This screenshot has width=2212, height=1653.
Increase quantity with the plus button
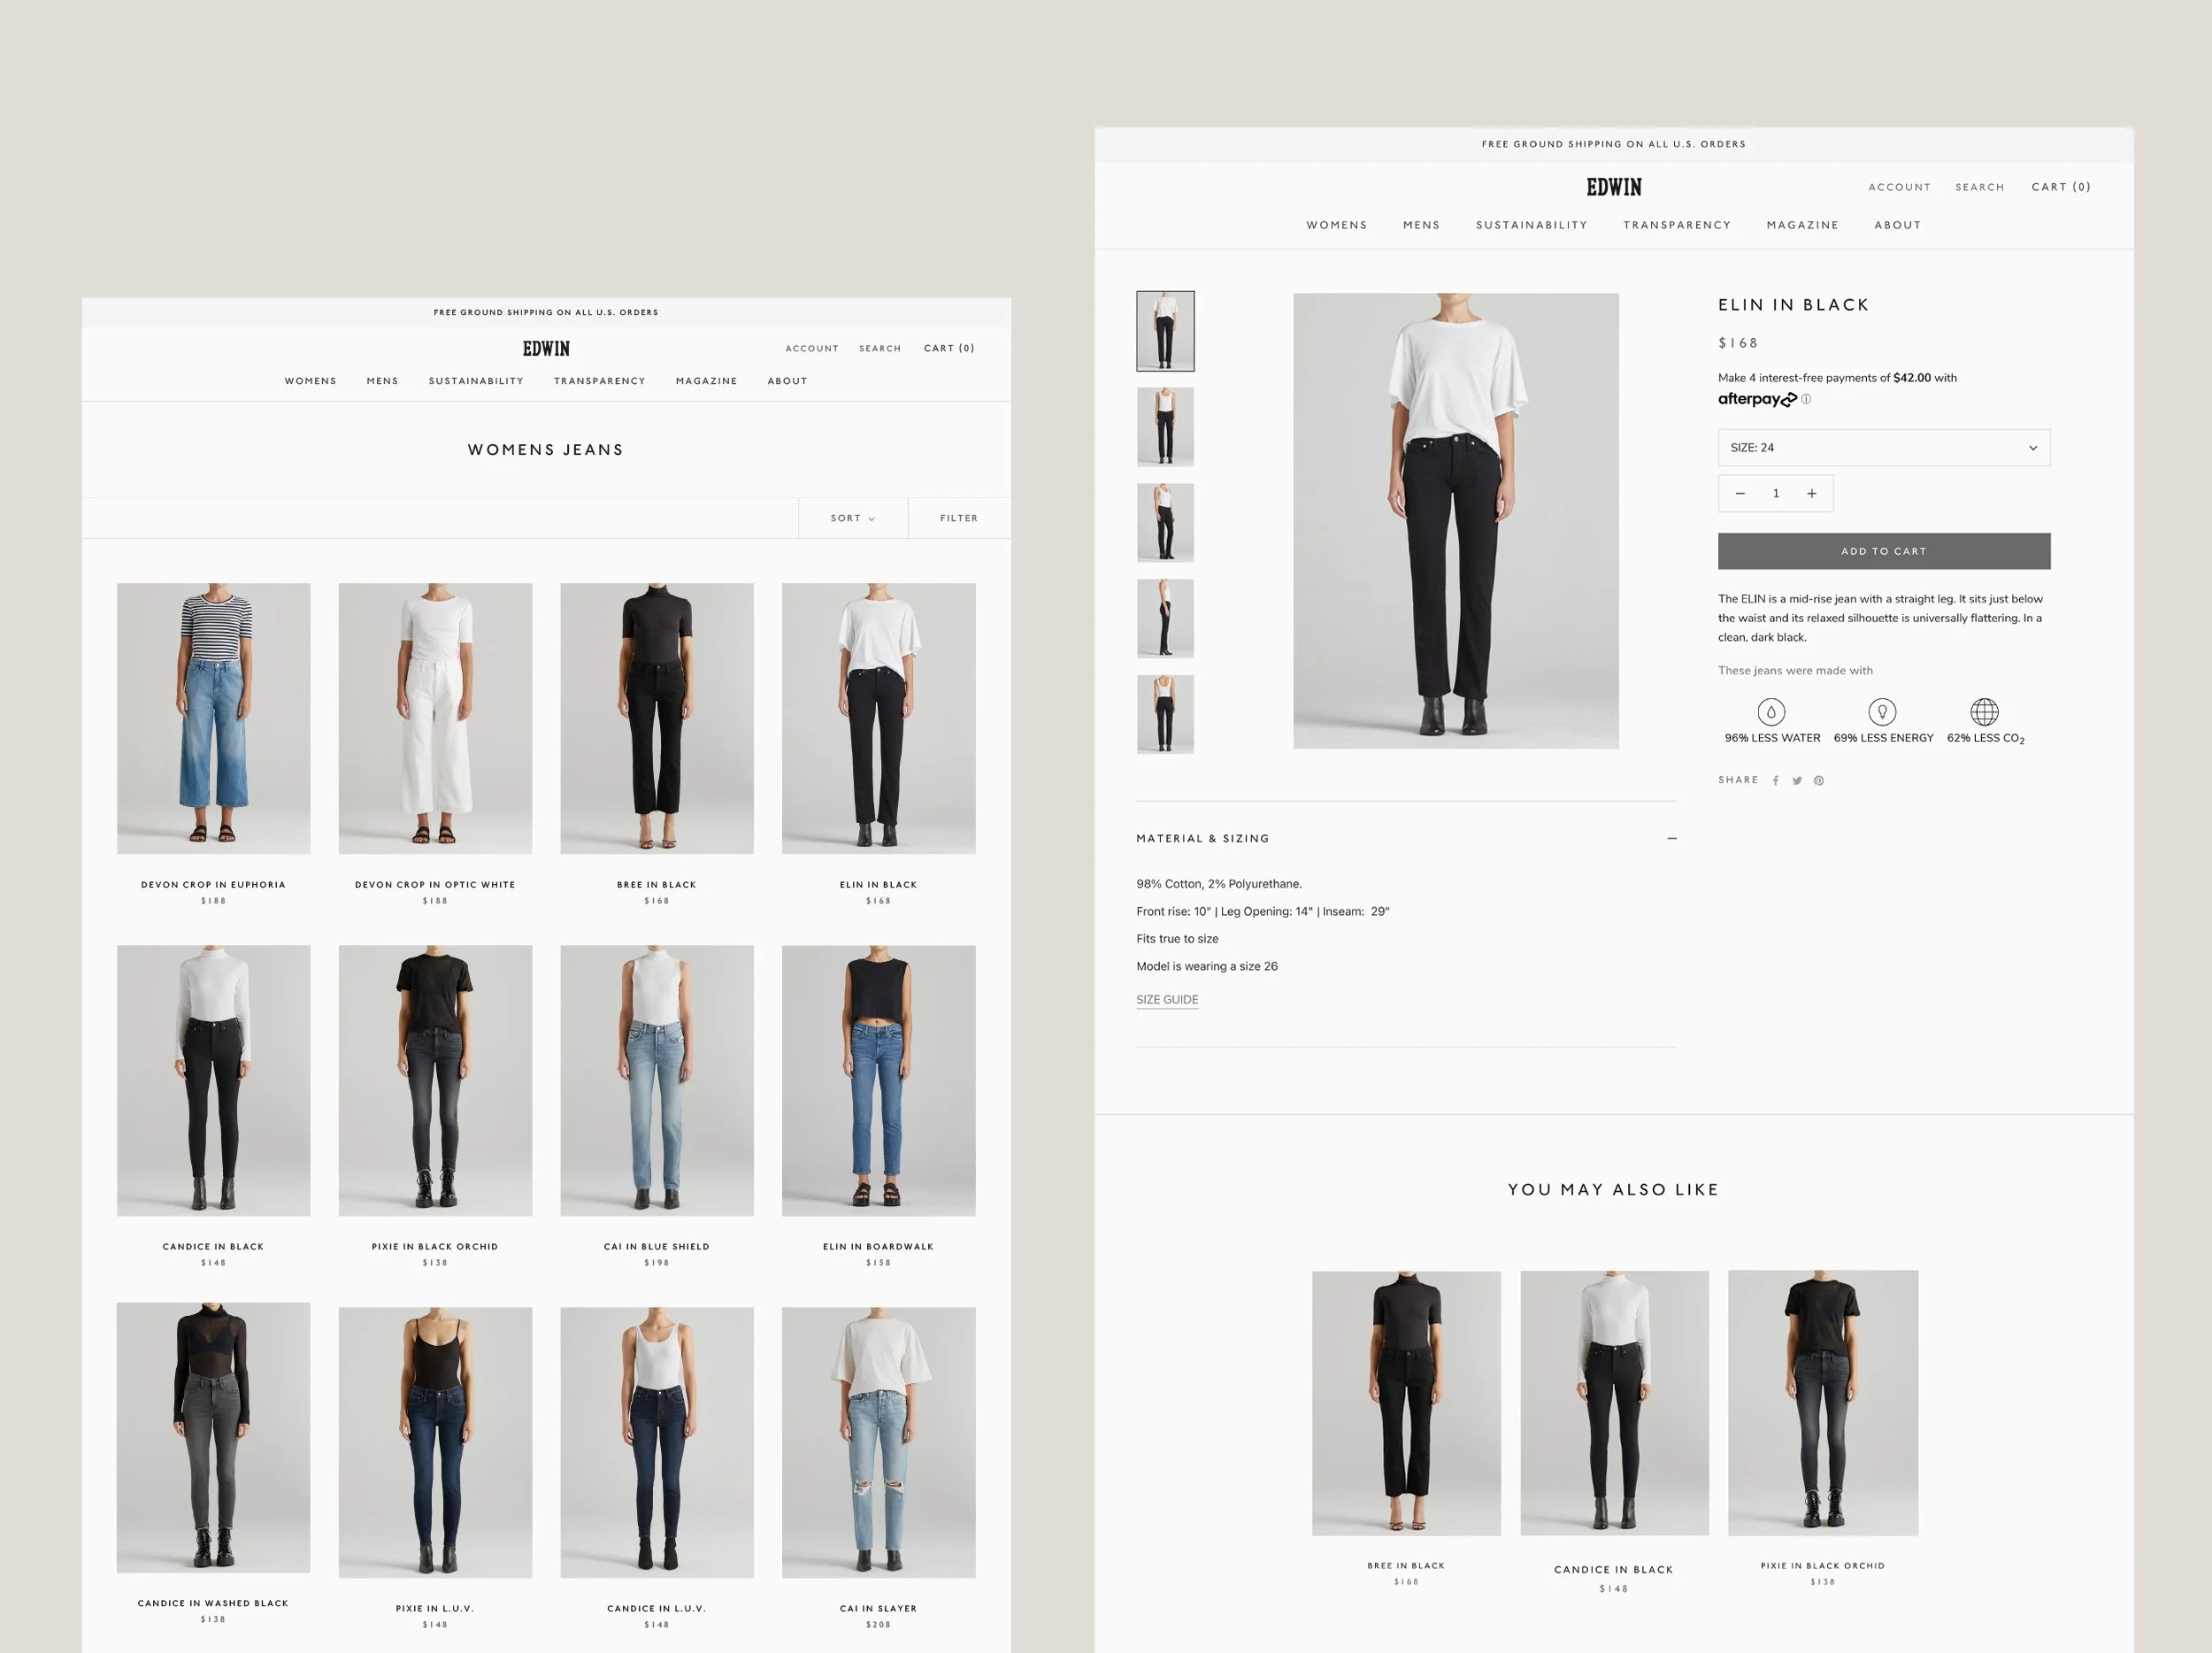coord(1811,493)
